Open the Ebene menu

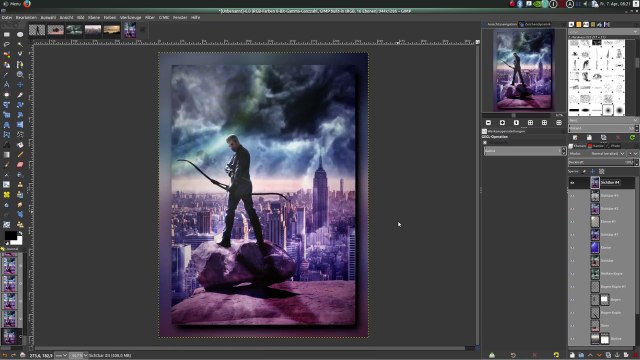coord(94,18)
